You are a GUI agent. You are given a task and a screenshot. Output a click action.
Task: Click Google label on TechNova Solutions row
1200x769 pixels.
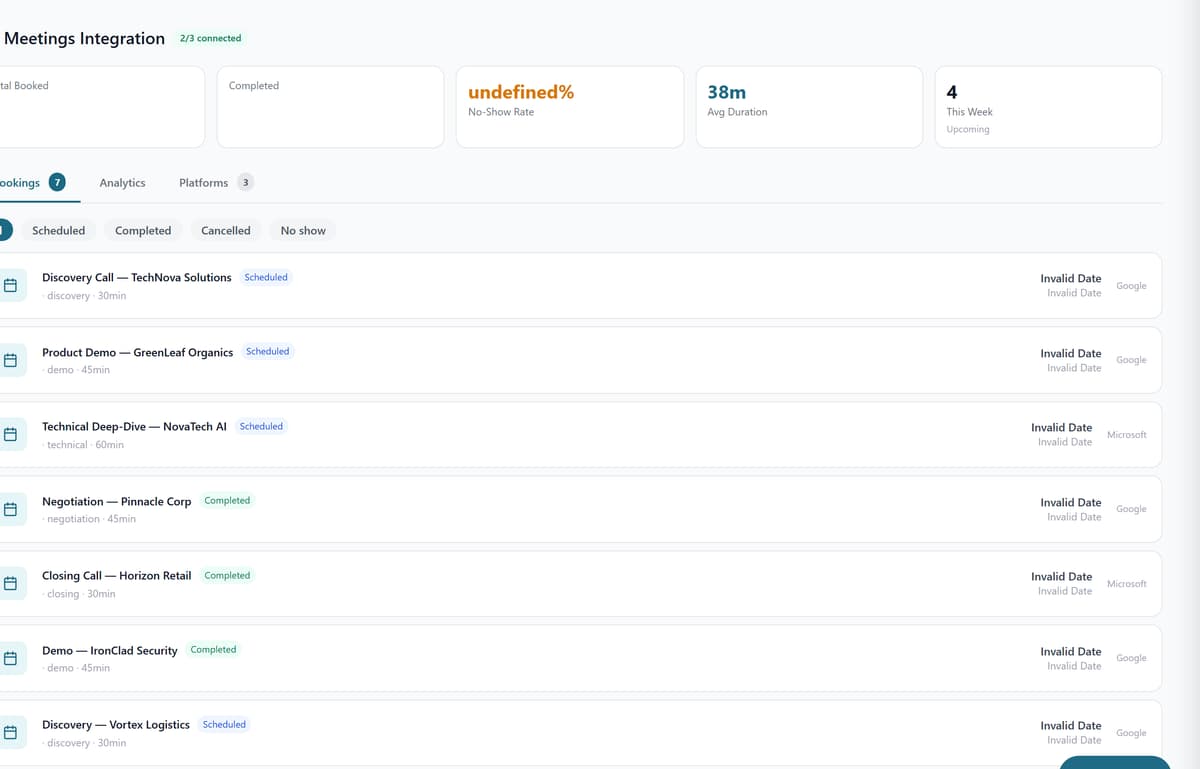pos(1131,286)
